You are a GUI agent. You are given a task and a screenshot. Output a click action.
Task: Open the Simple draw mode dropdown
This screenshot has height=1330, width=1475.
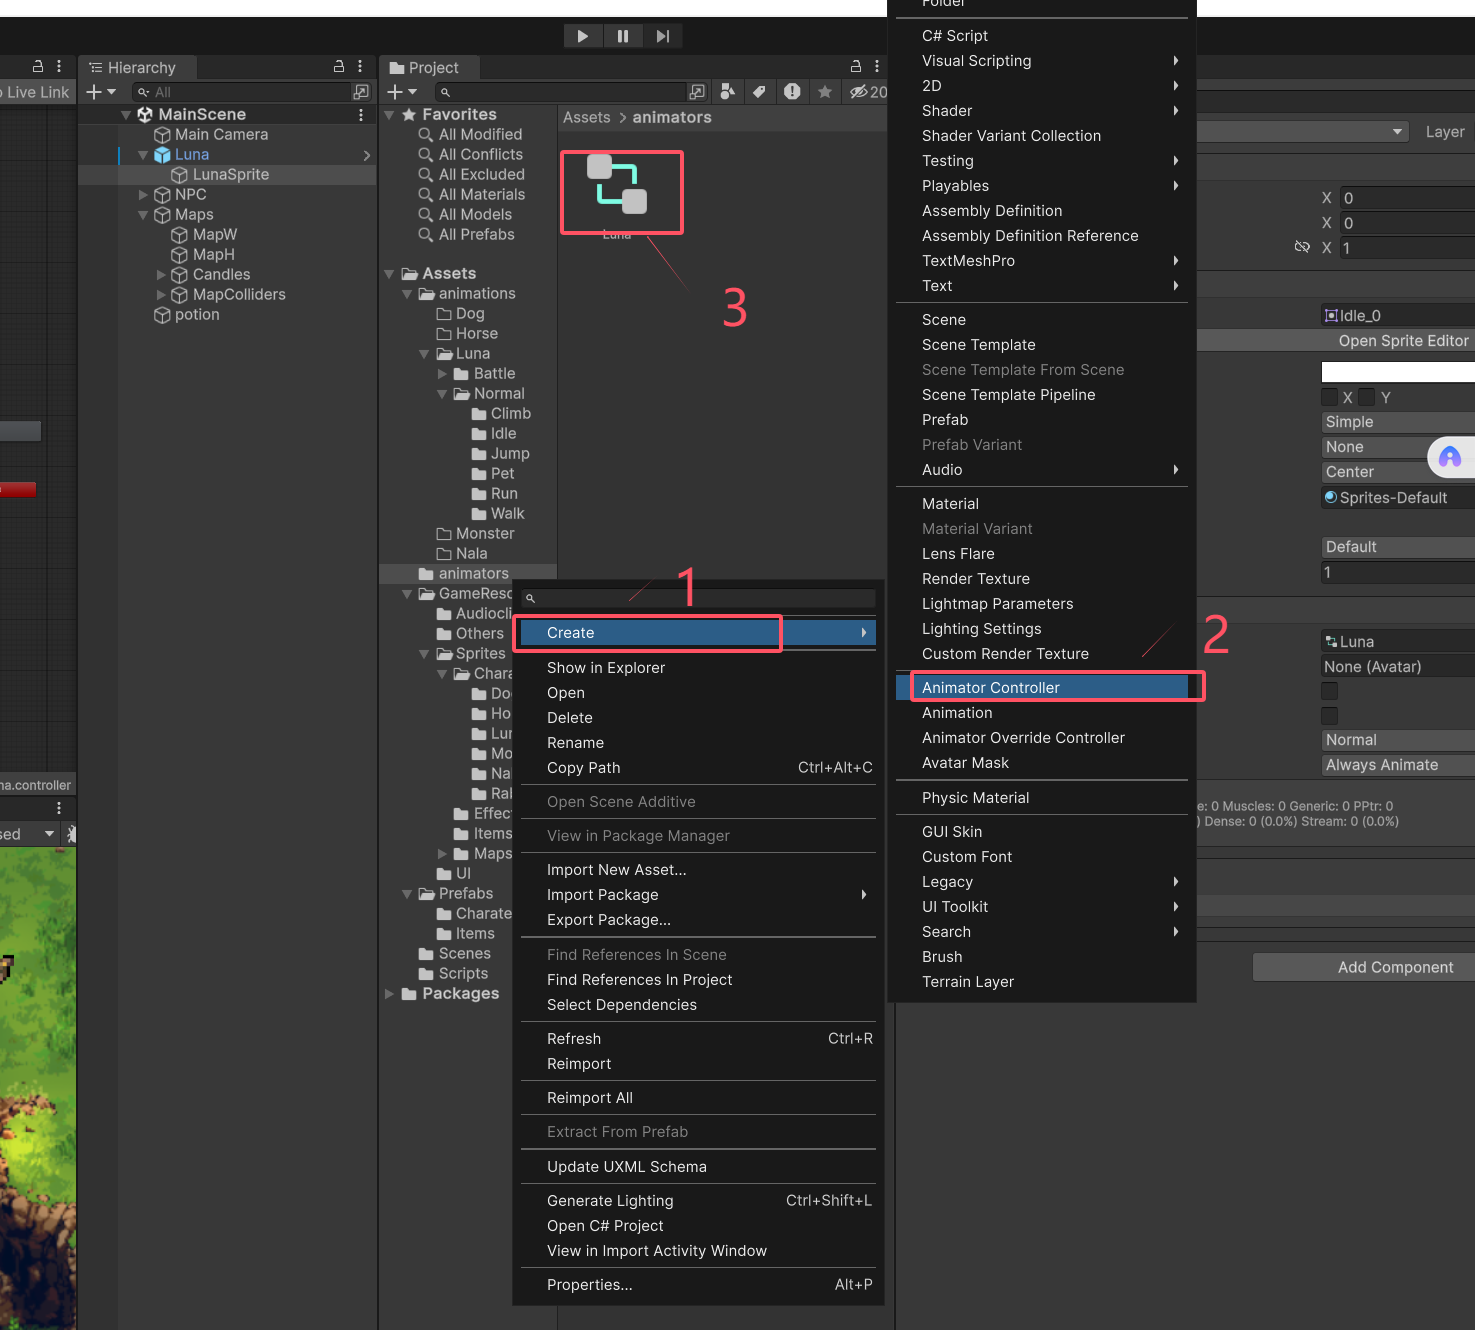coord(1398,422)
